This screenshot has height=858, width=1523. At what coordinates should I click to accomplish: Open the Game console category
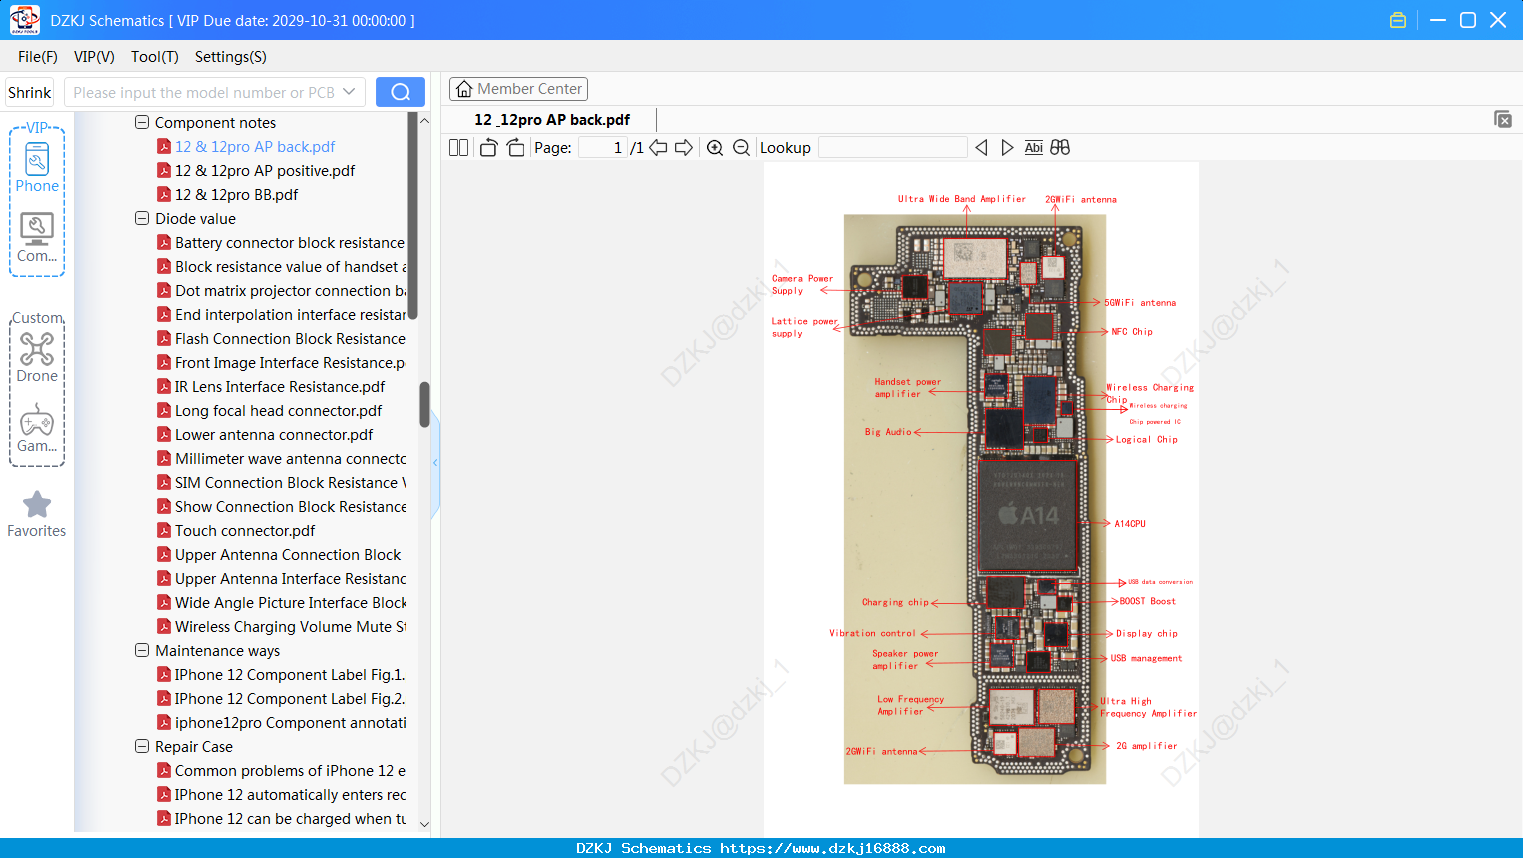[x=37, y=428]
